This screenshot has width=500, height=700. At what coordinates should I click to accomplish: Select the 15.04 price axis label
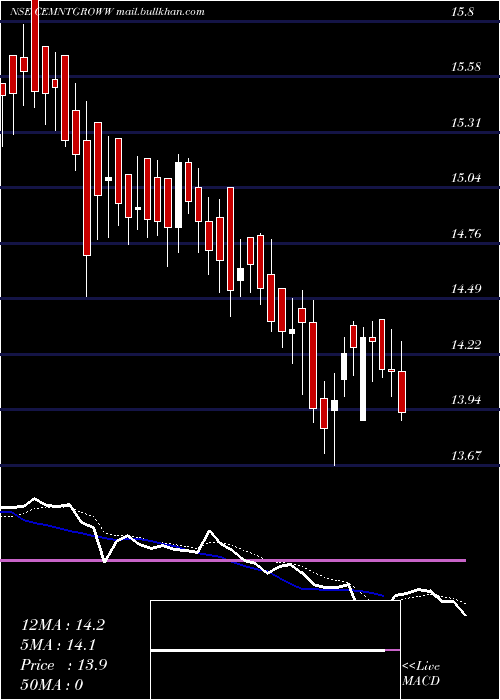466,179
